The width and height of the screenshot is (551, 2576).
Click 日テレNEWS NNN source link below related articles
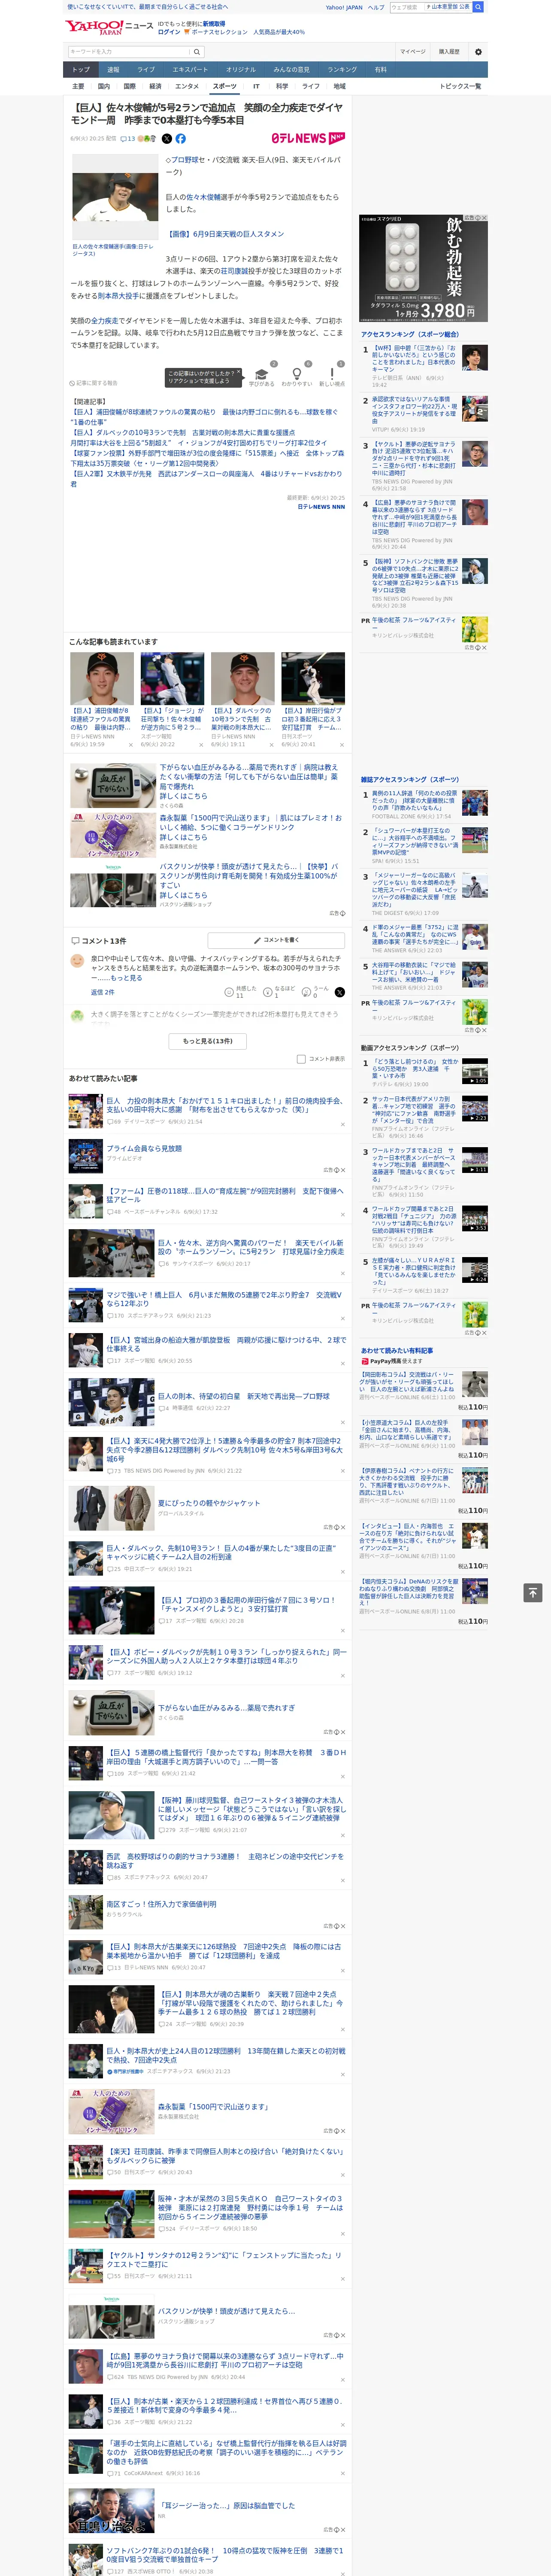point(321,507)
